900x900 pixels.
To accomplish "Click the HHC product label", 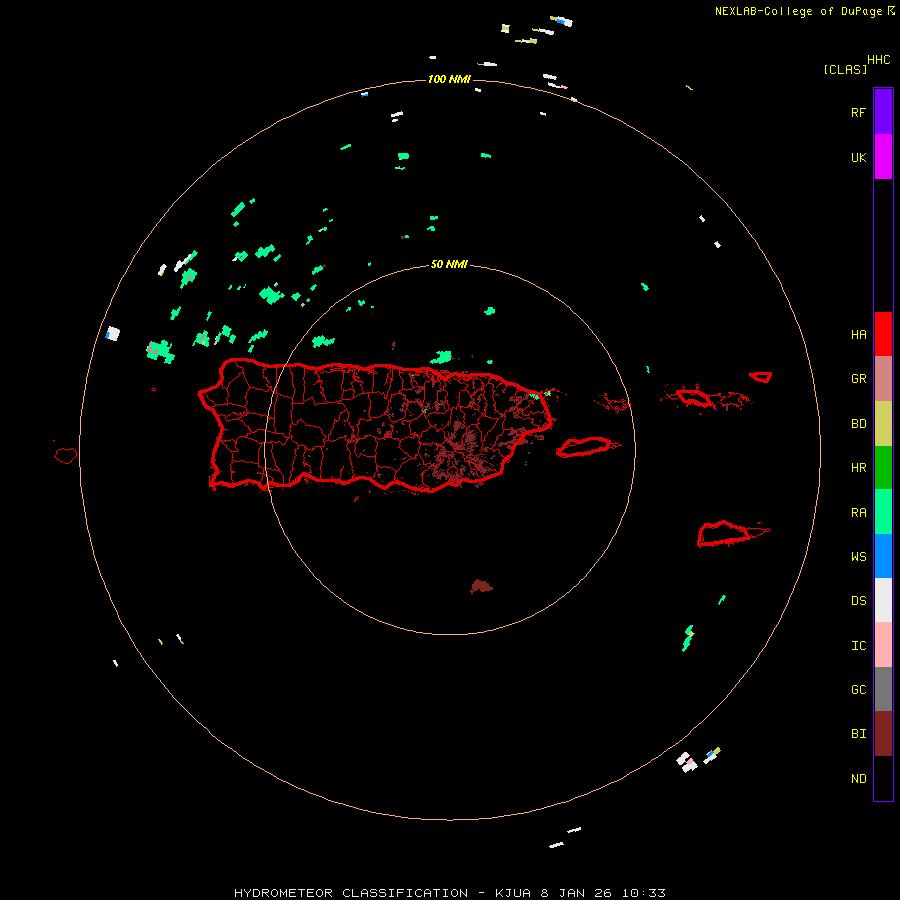I will [x=878, y=60].
